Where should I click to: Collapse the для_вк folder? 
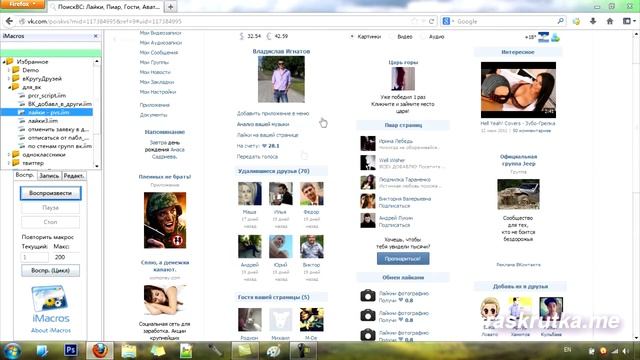[x=9, y=87]
